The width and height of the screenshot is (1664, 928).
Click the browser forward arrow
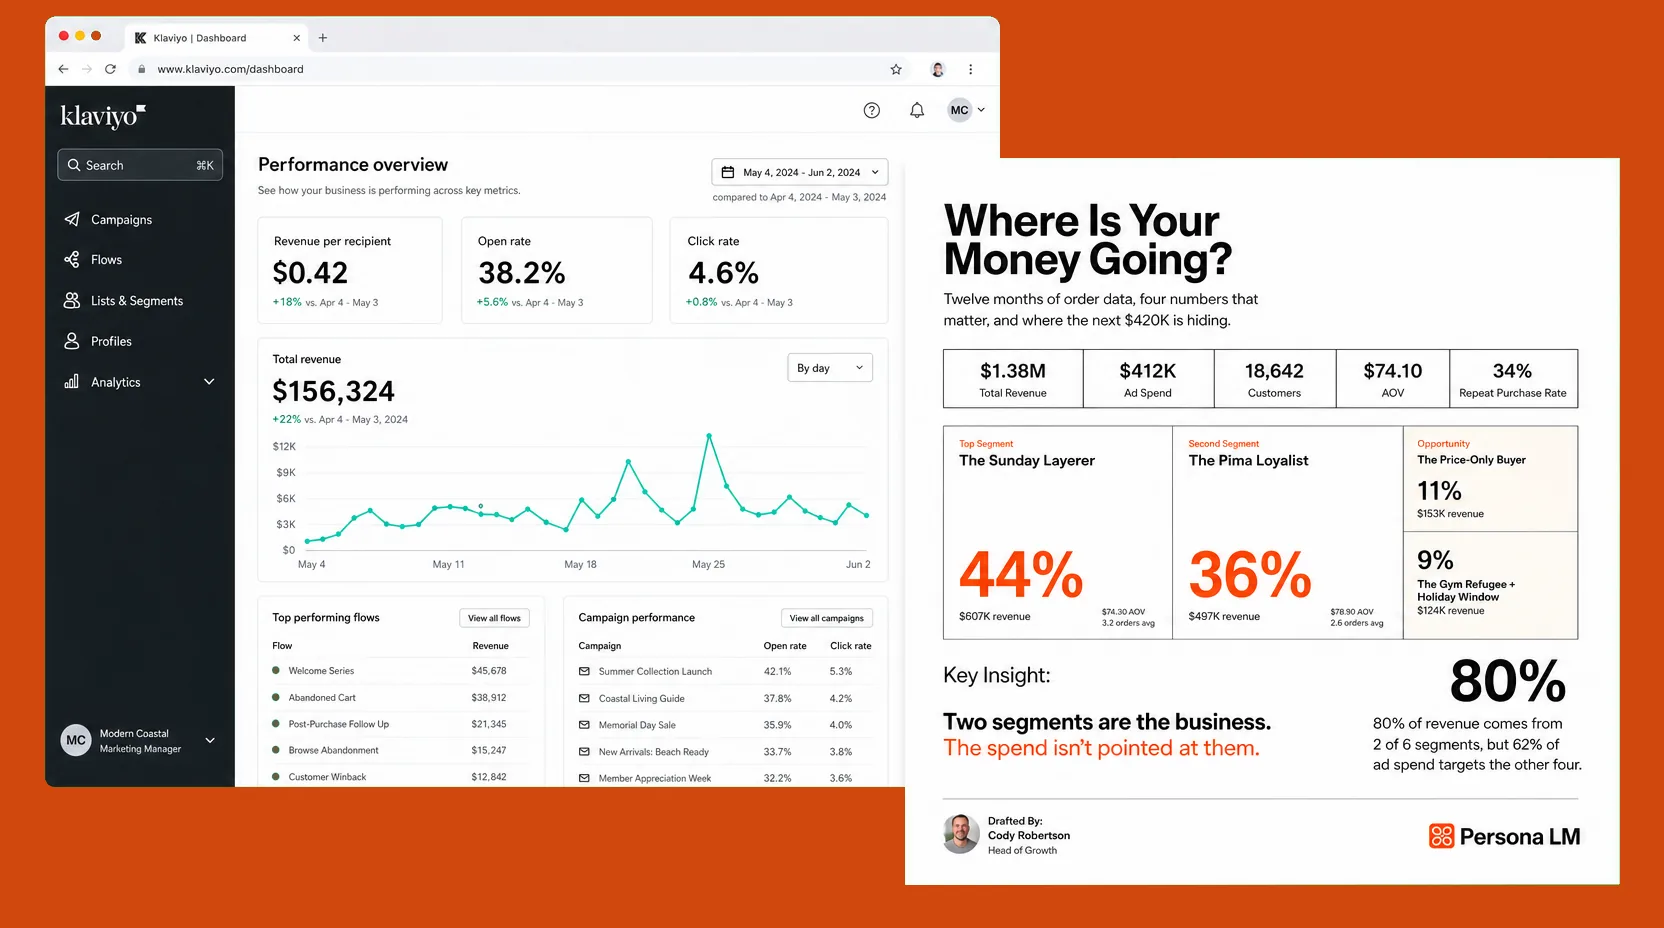[87, 69]
